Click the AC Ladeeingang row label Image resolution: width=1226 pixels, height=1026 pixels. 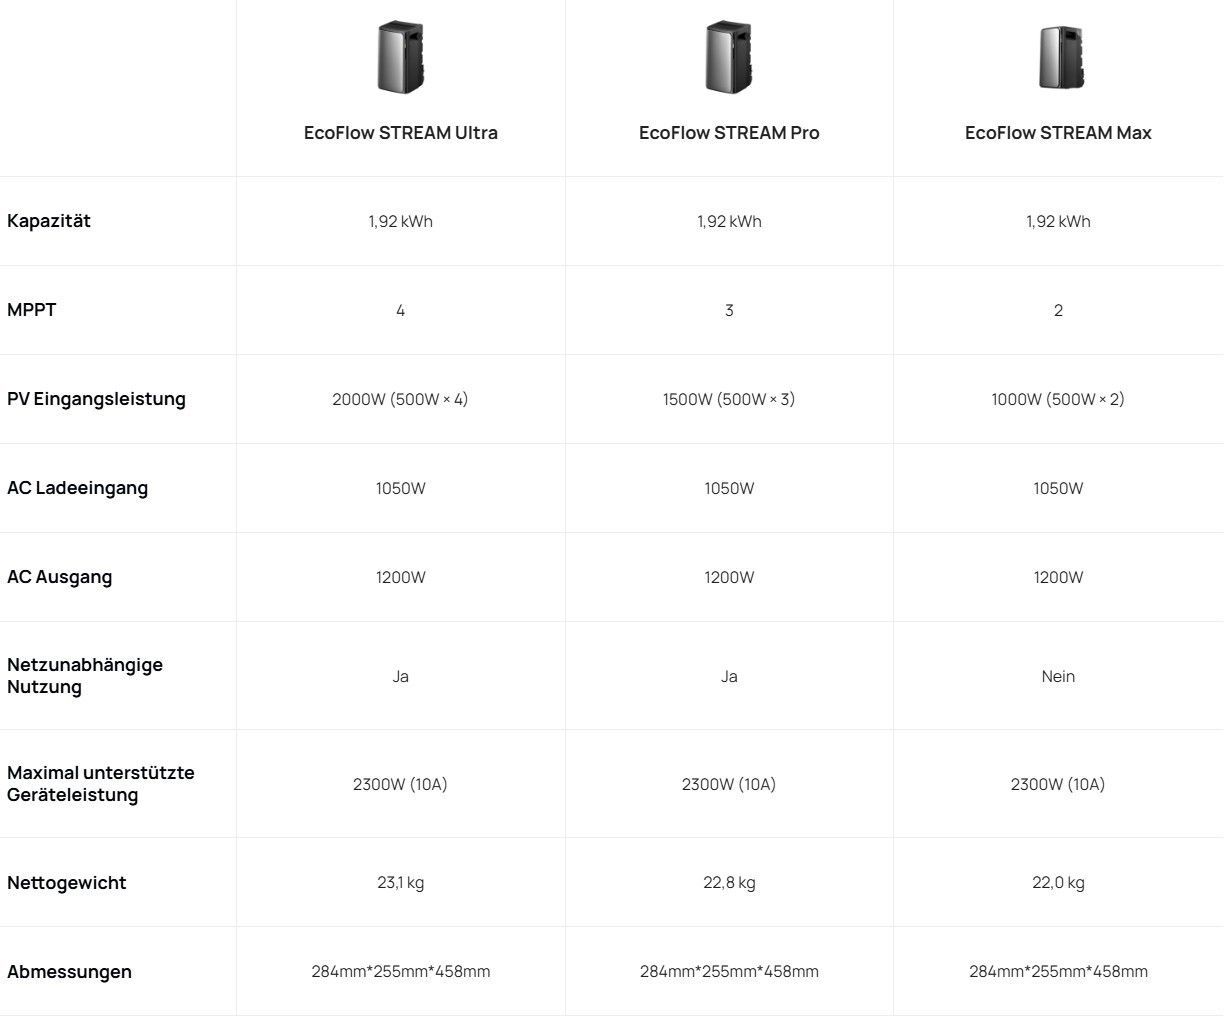77,488
